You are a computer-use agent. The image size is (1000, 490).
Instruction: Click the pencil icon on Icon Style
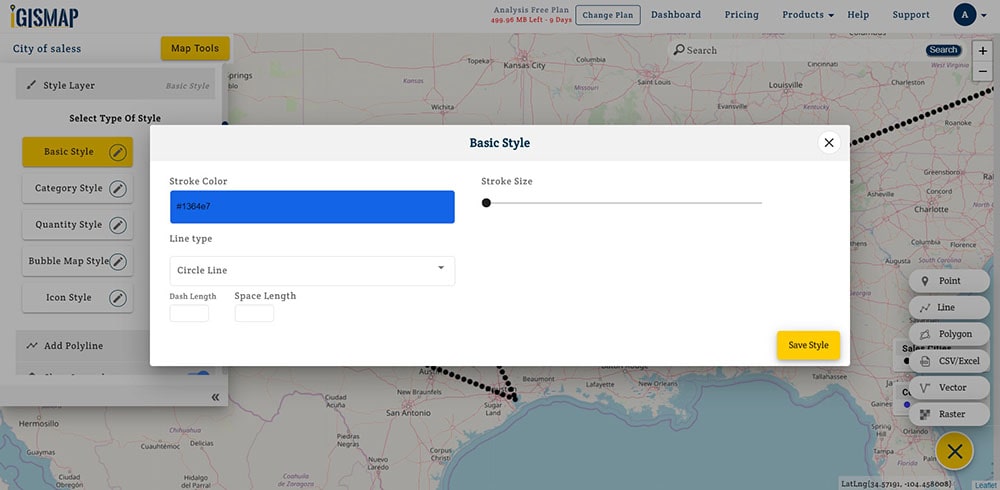pos(117,298)
